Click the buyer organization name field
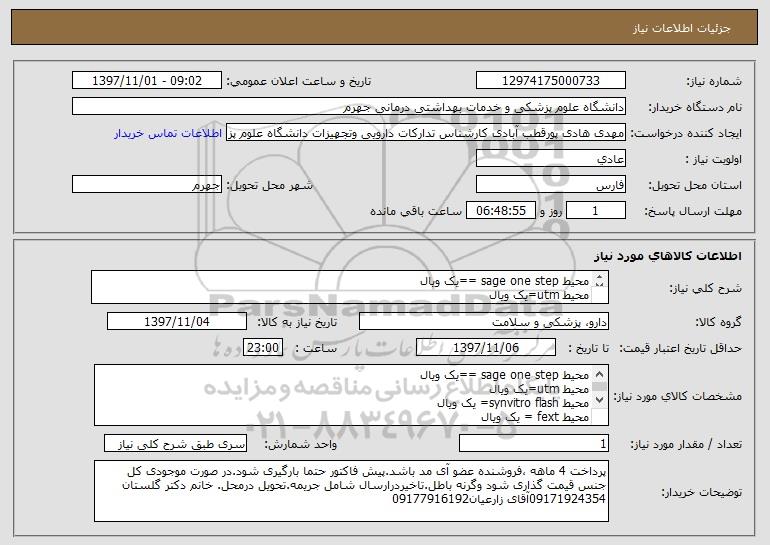770x545 pixels. click(x=349, y=107)
